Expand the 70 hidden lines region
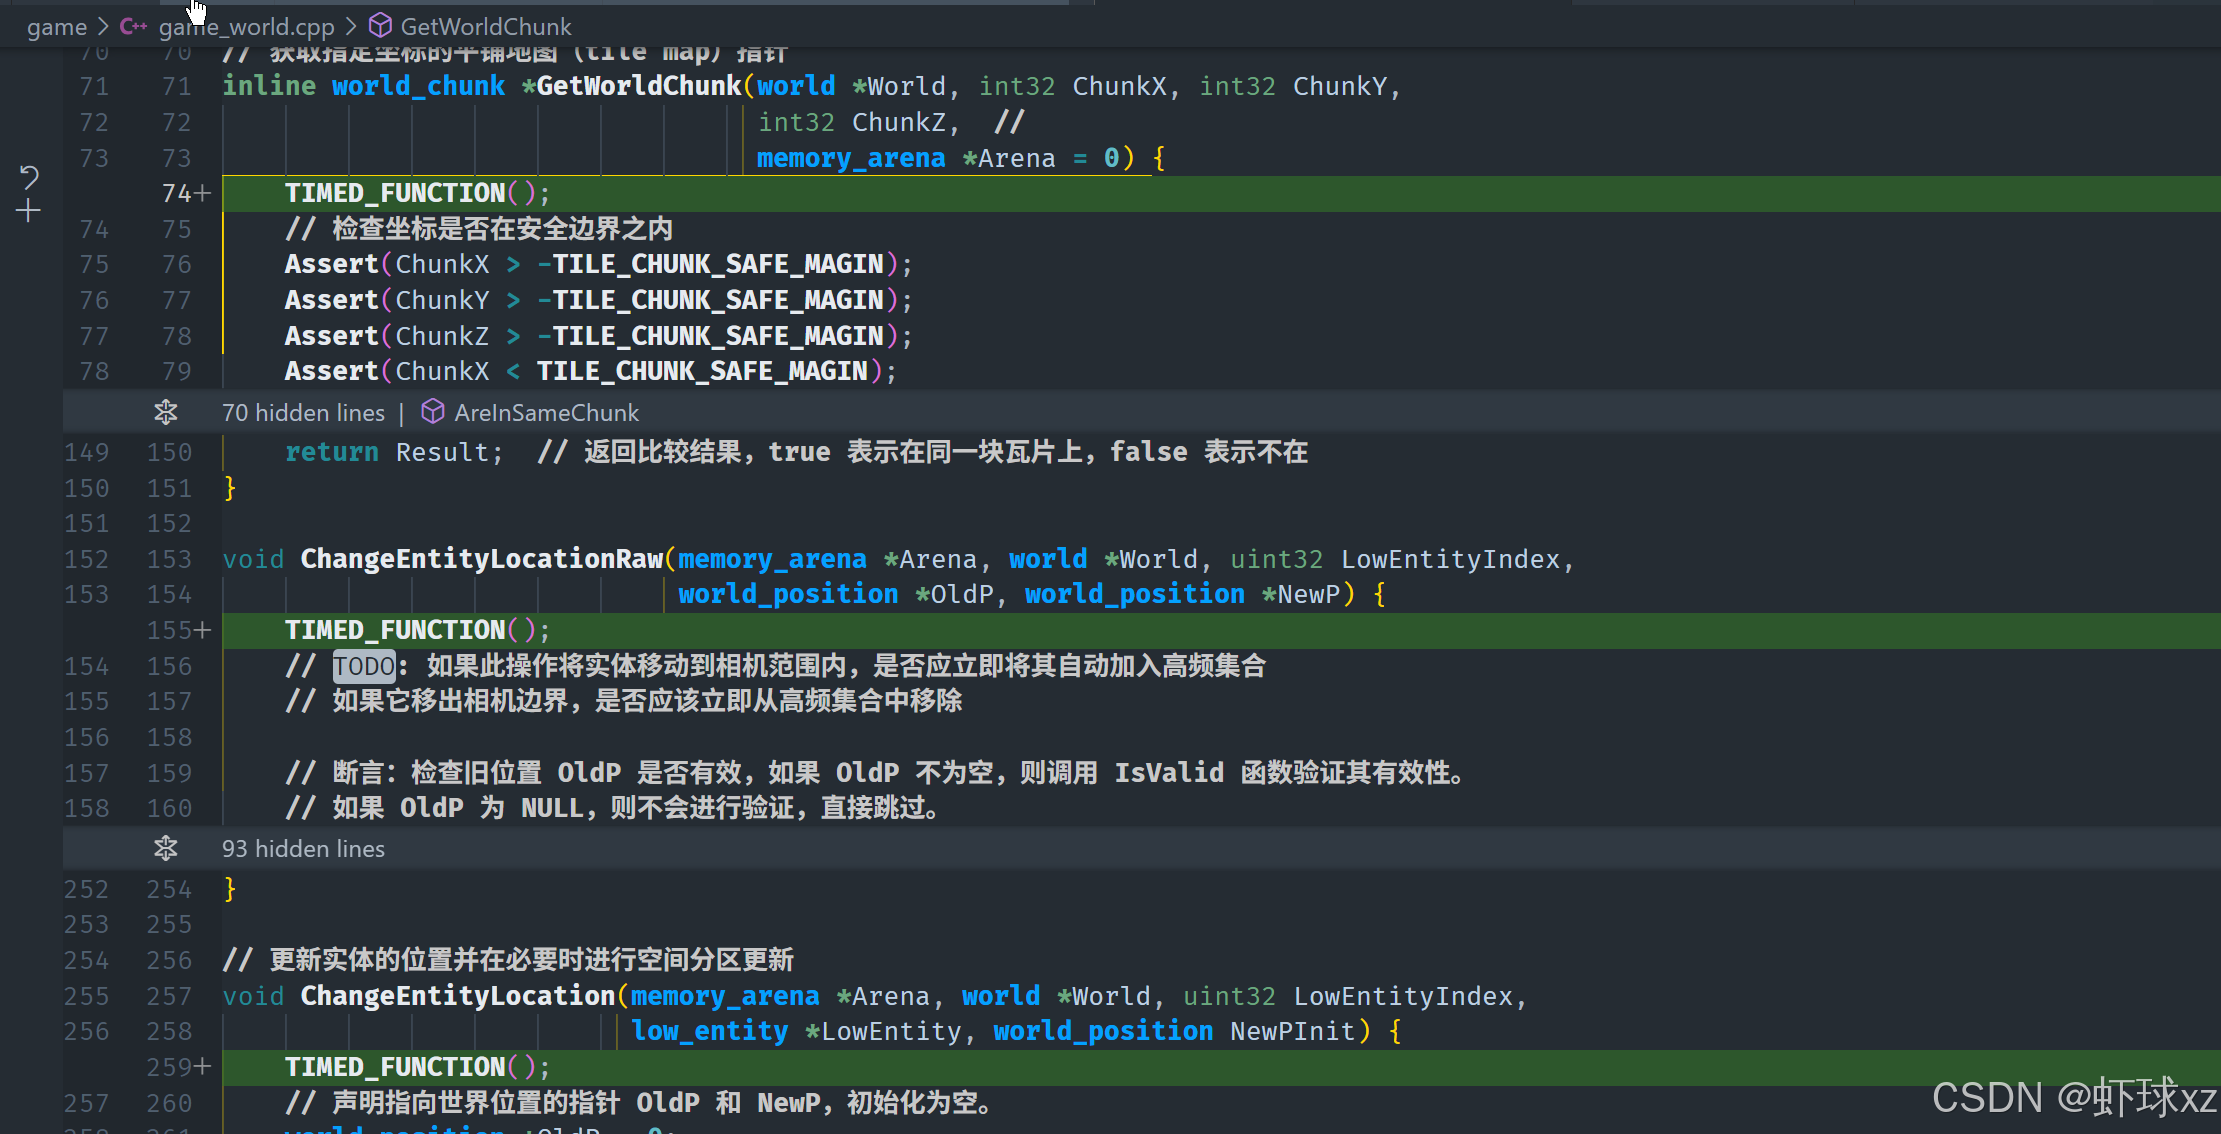Screen dimensions: 2221x1134 [303, 413]
